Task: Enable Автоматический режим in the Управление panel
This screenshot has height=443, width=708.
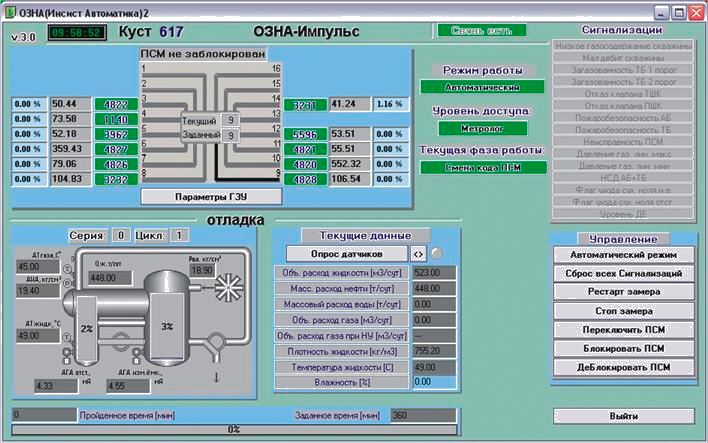Action: (623, 255)
